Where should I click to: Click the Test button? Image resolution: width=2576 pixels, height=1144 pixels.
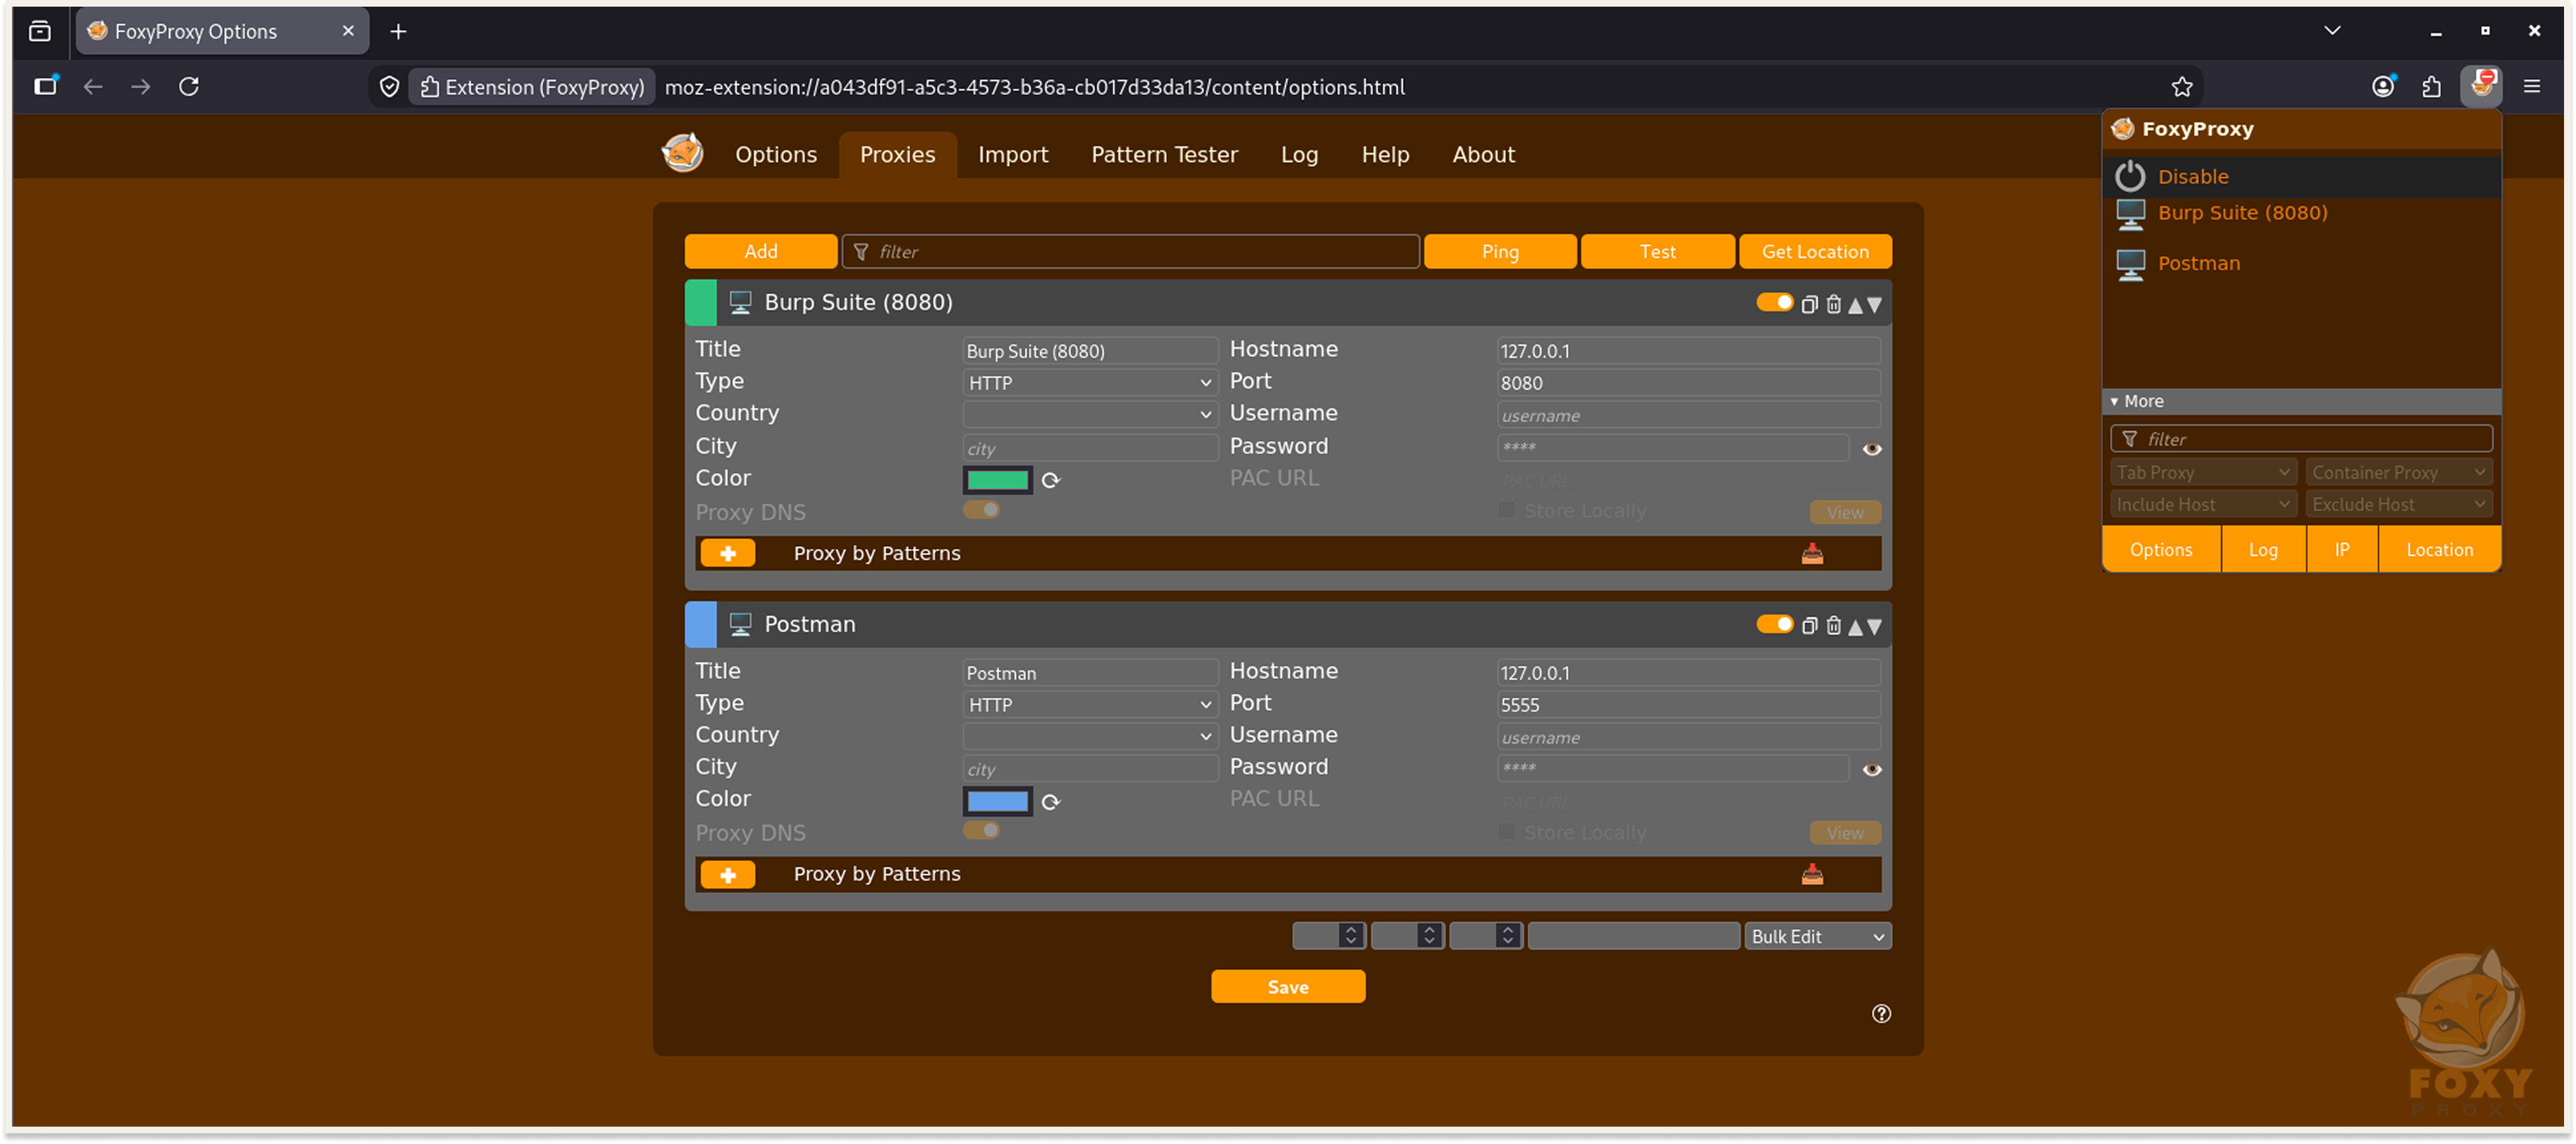pos(1657,251)
